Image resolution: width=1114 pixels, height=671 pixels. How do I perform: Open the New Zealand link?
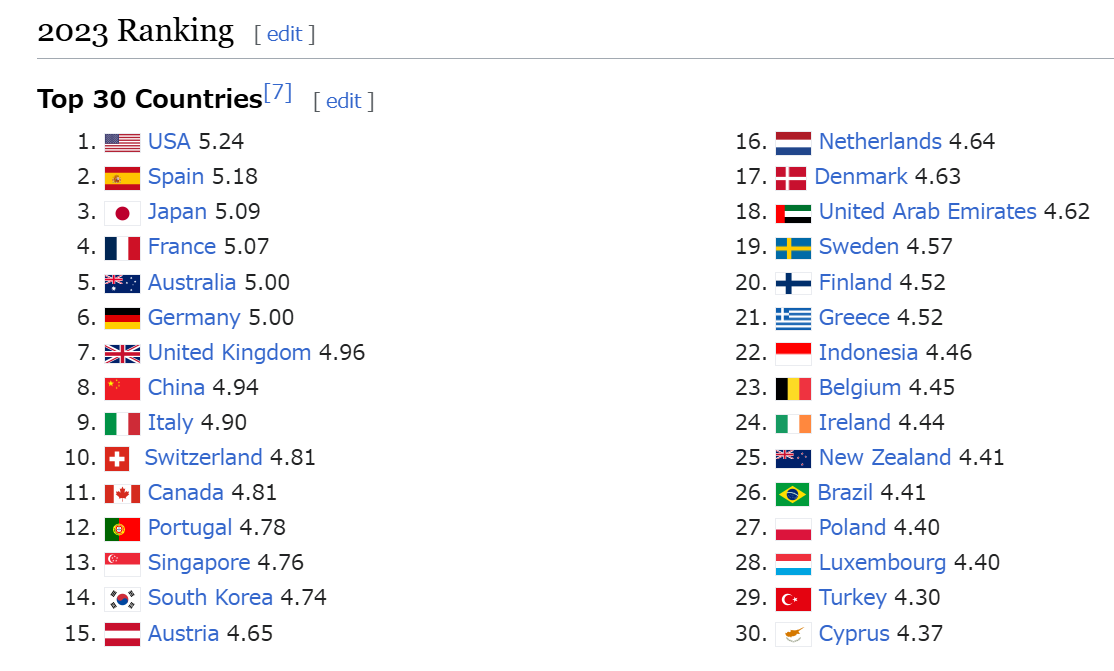click(884, 458)
